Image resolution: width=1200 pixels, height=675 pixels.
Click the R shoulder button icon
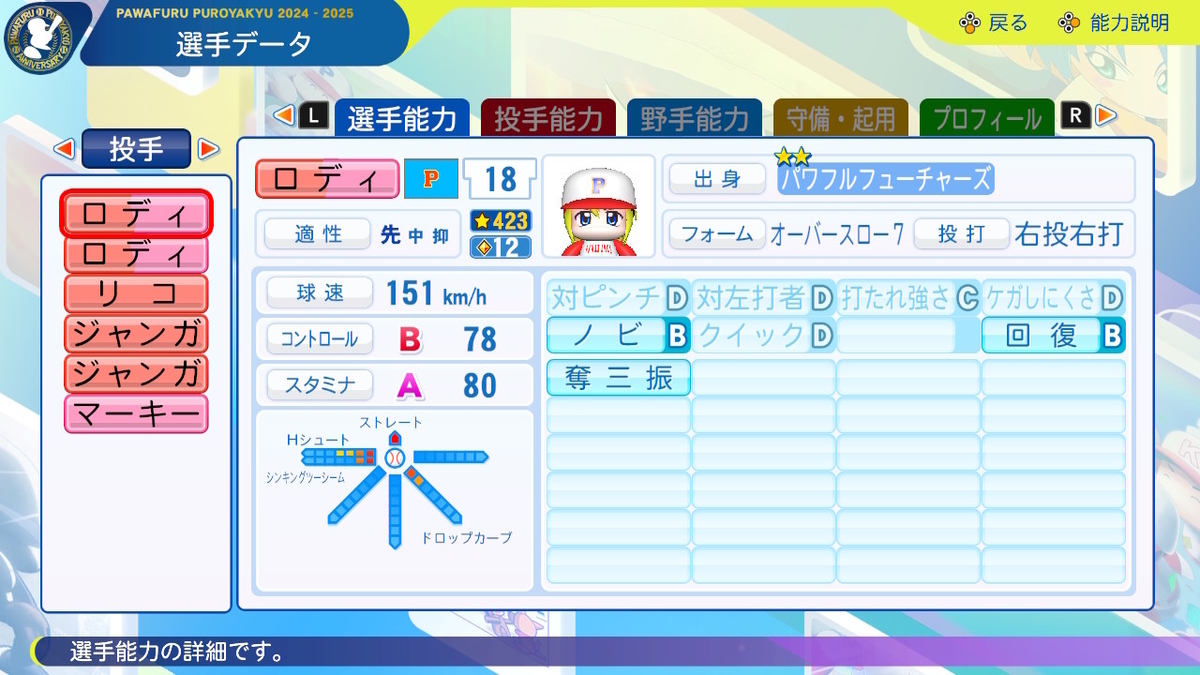point(1075,116)
